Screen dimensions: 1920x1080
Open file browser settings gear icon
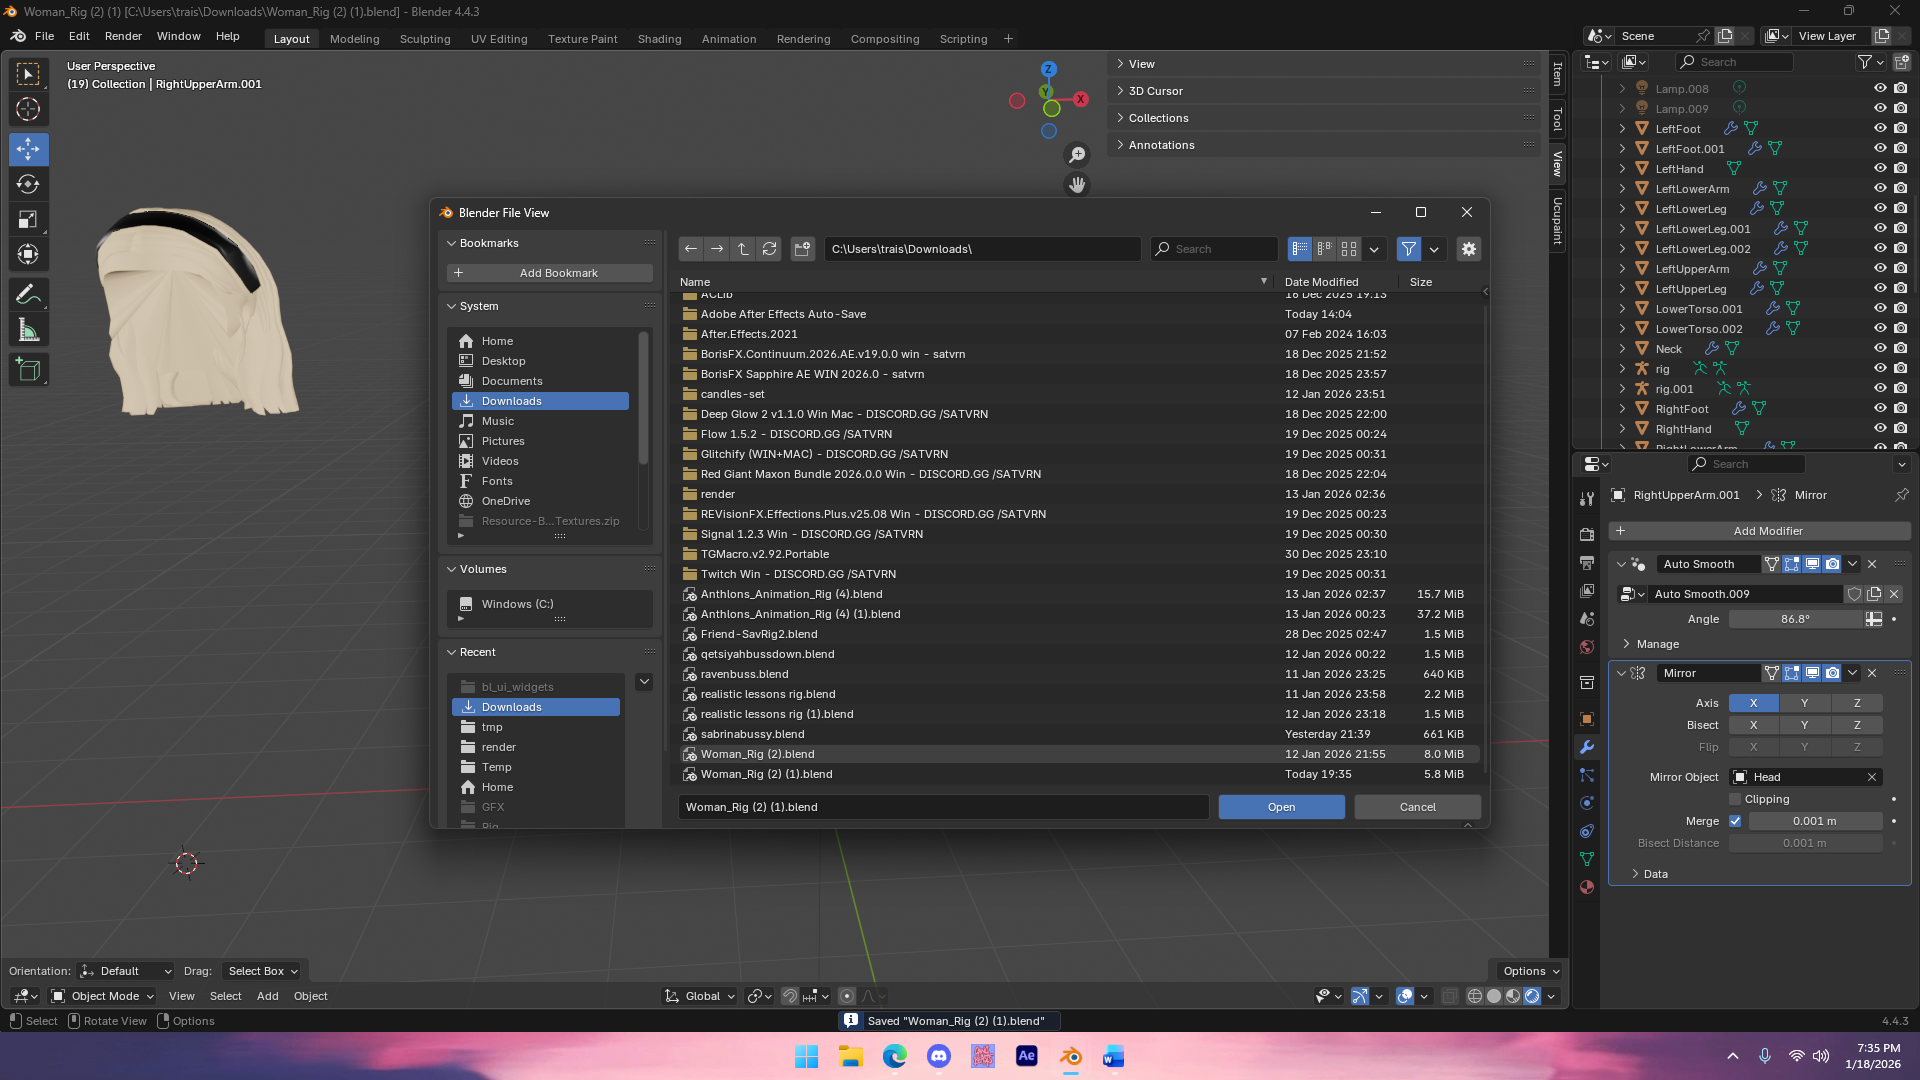(1468, 249)
